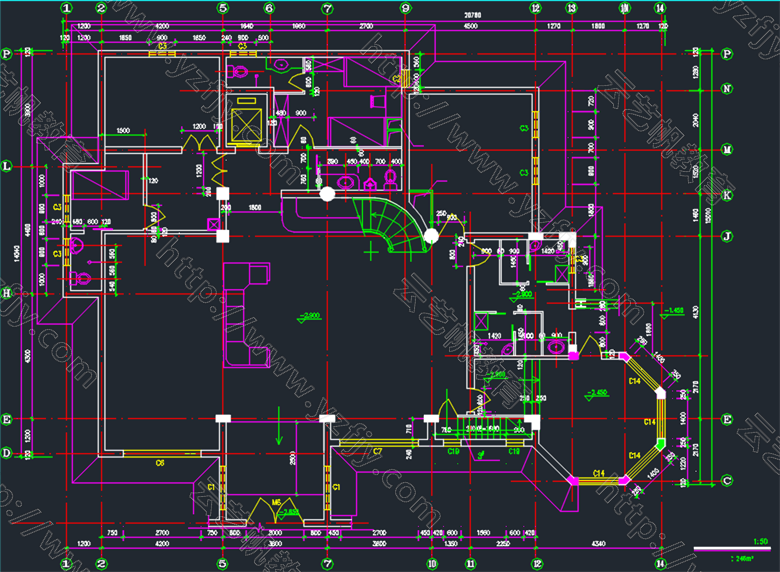
Task: Select grid axis bubble D
Action: [6, 453]
